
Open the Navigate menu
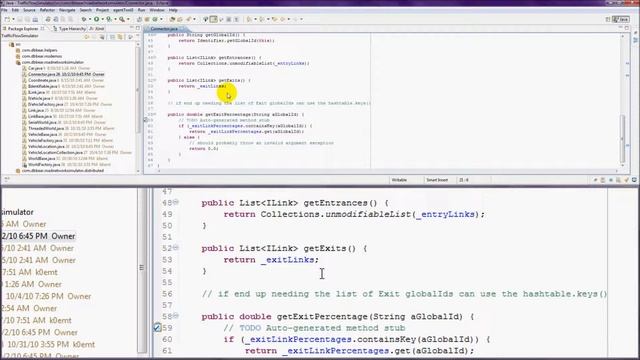click(67, 10)
